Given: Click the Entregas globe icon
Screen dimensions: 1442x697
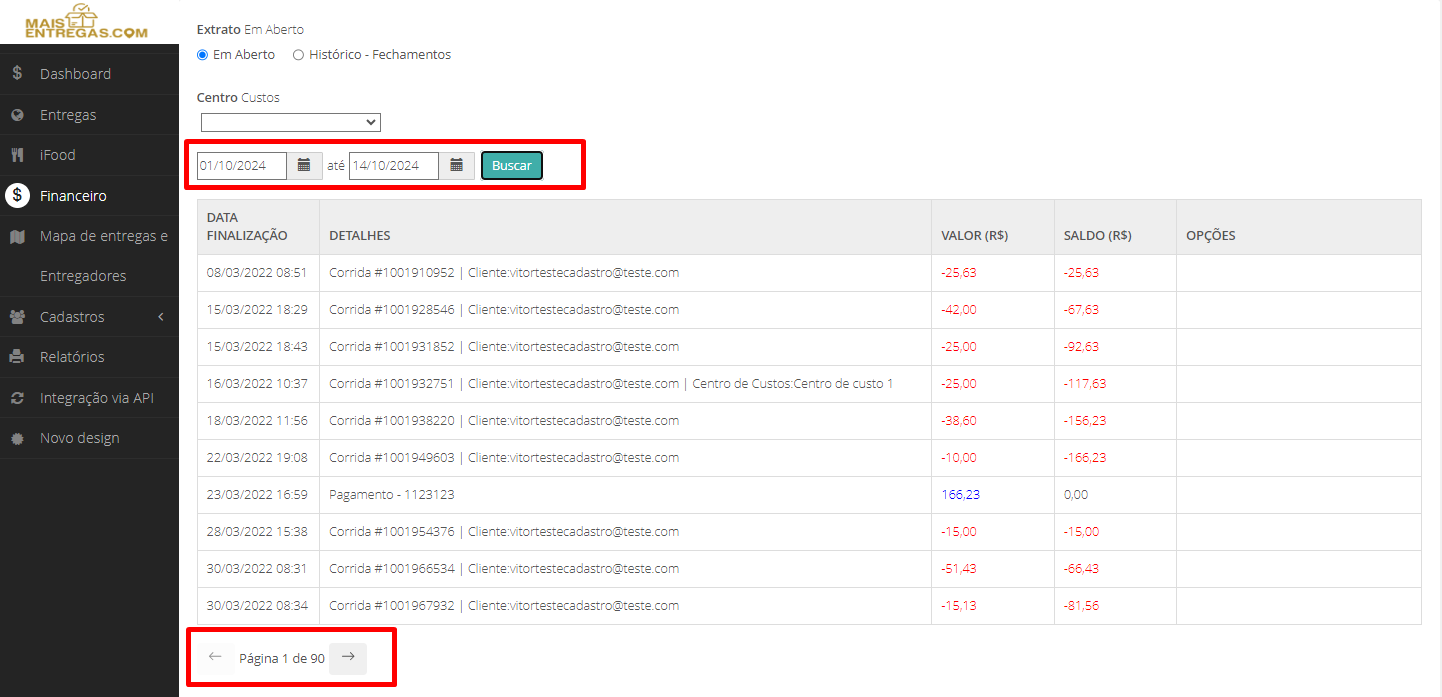Looking at the screenshot, I should [x=17, y=115].
